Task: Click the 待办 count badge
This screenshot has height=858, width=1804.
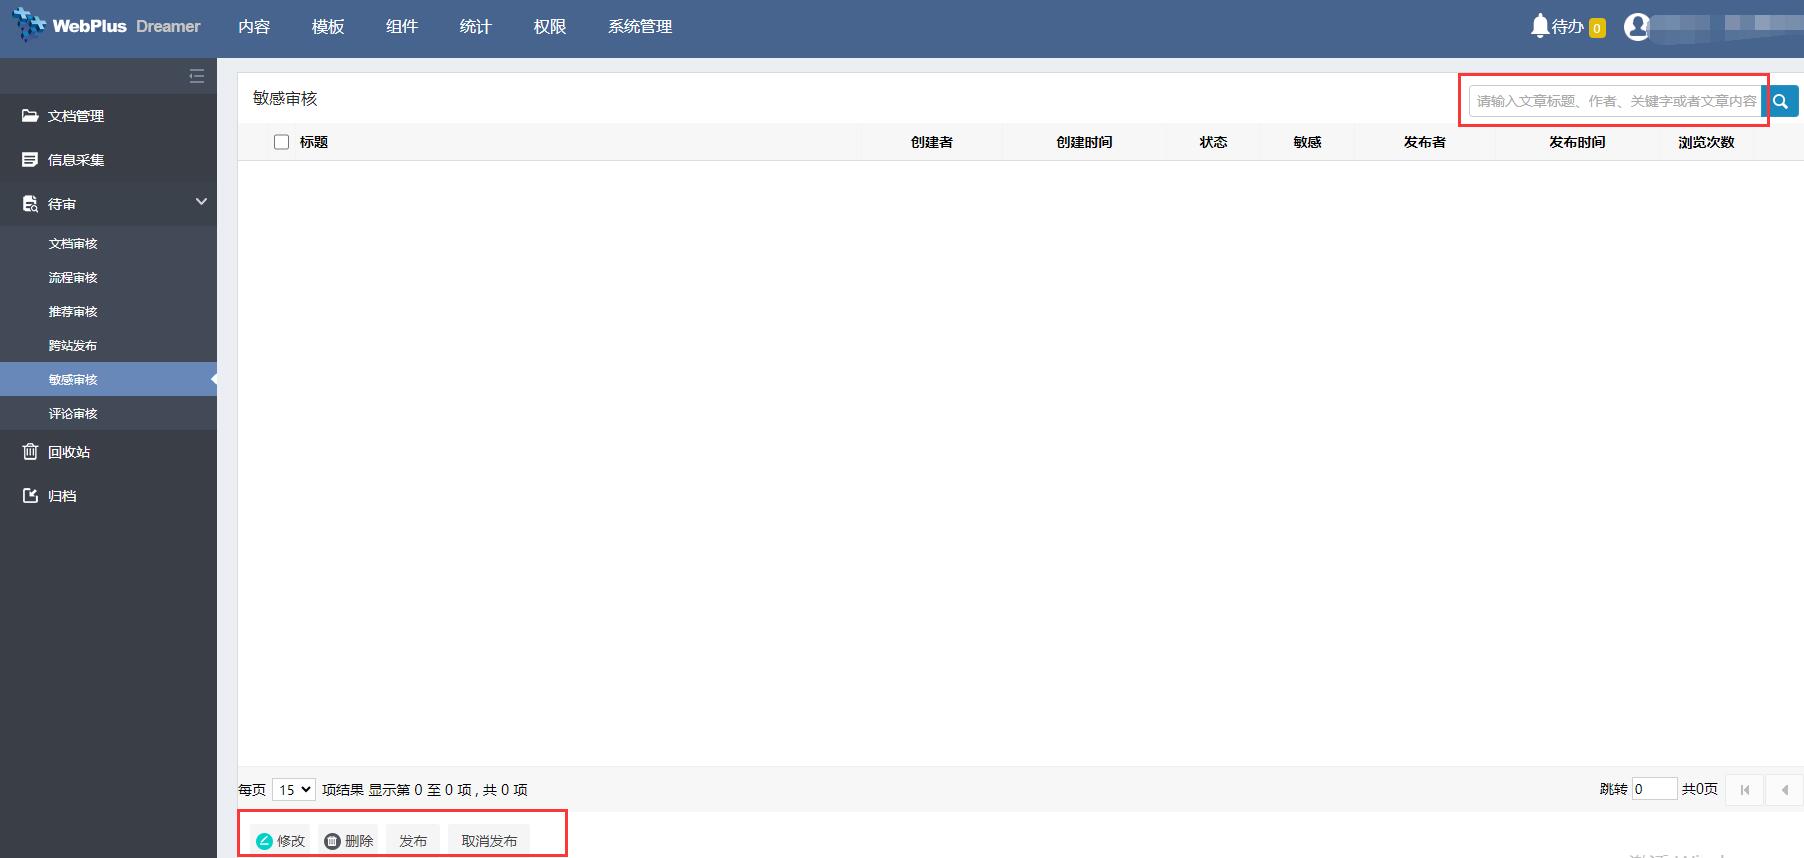Action: [1597, 28]
